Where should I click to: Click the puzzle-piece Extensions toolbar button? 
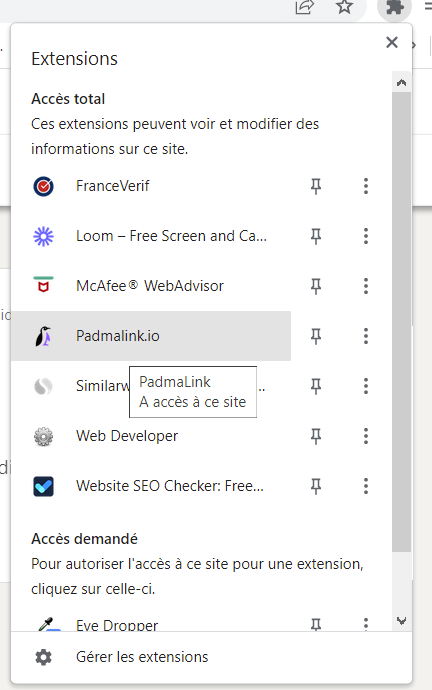[x=395, y=8]
